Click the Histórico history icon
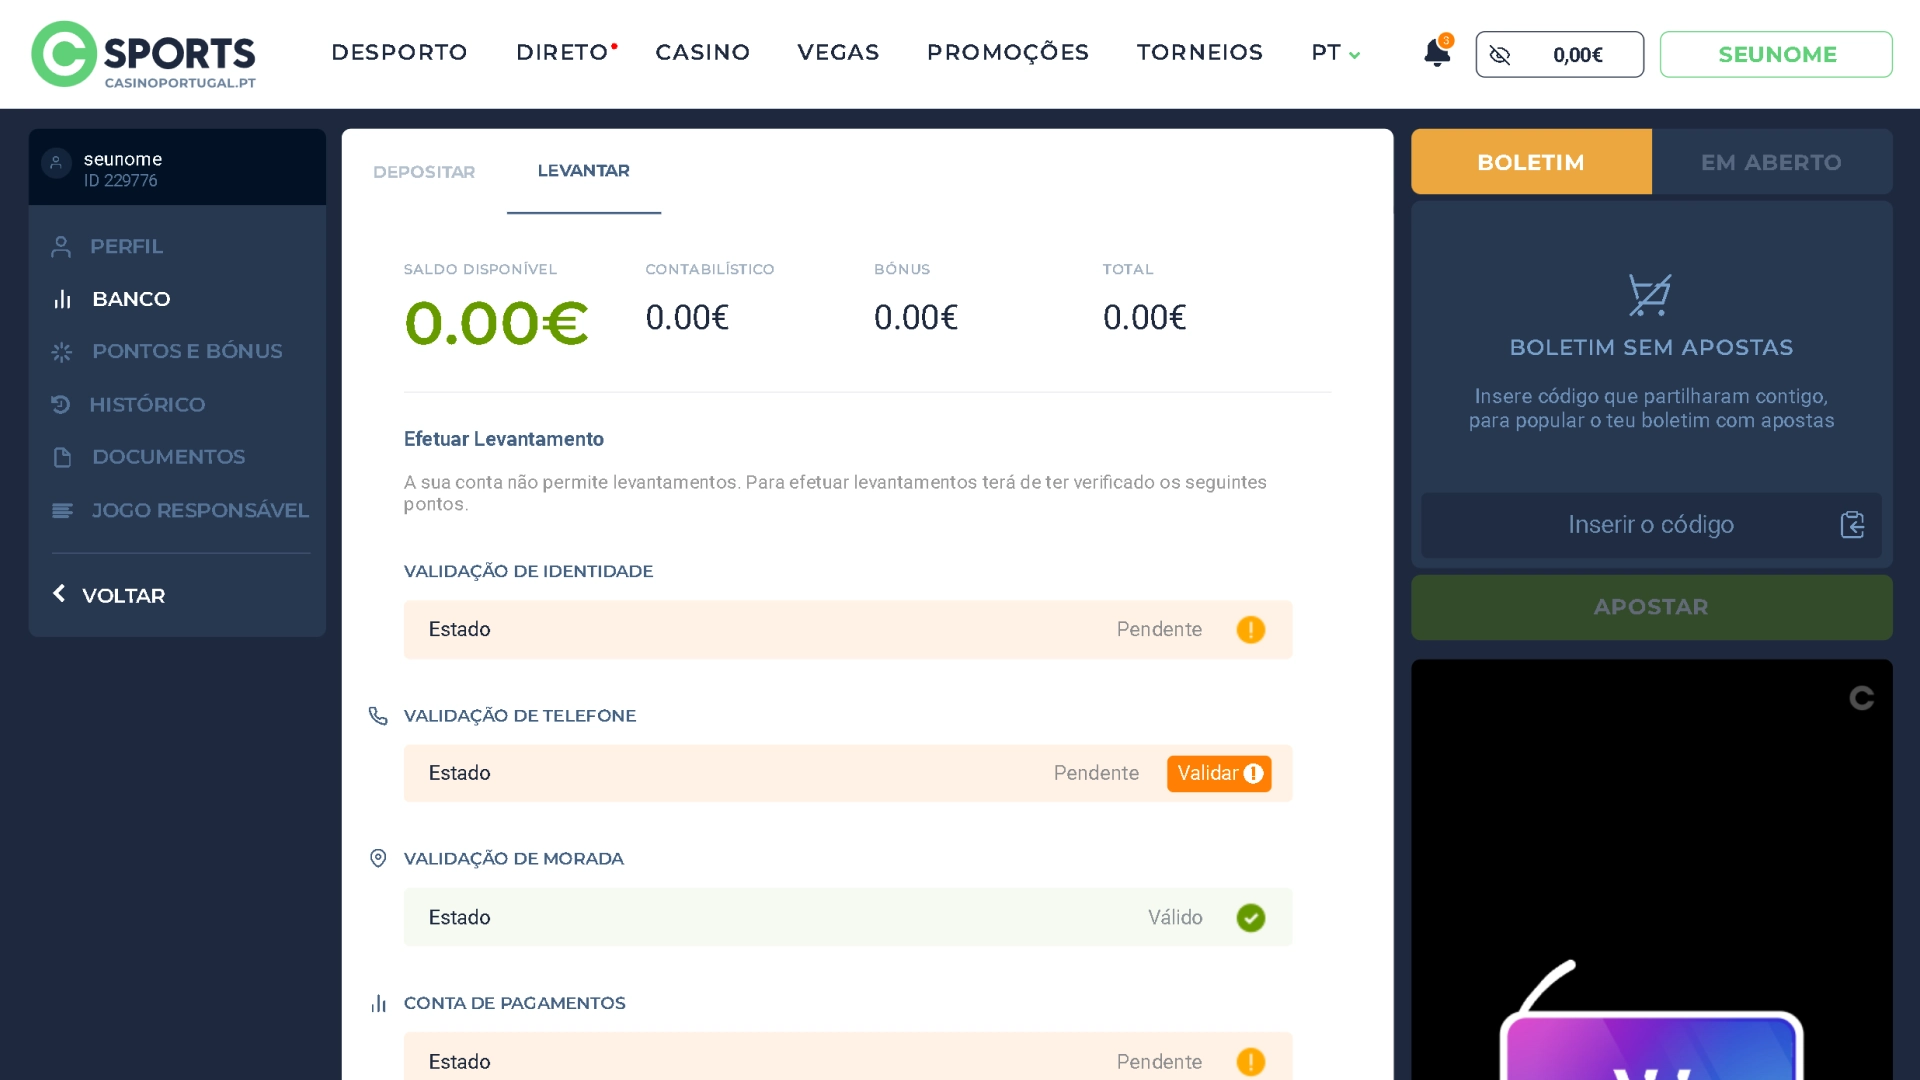Image resolution: width=1920 pixels, height=1080 pixels. 60,404
